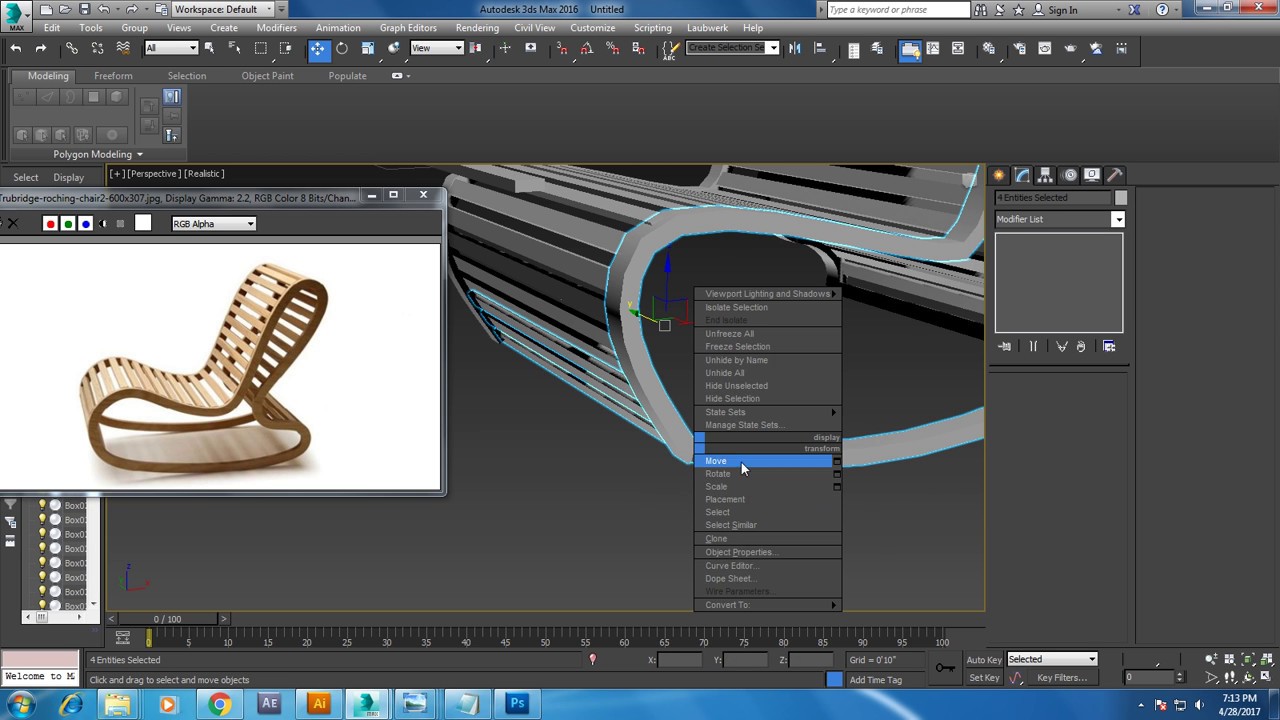Open the Create Selection Set dropdown
This screenshot has width=1280, height=720.
pyautogui.click(x=732, y=49)
